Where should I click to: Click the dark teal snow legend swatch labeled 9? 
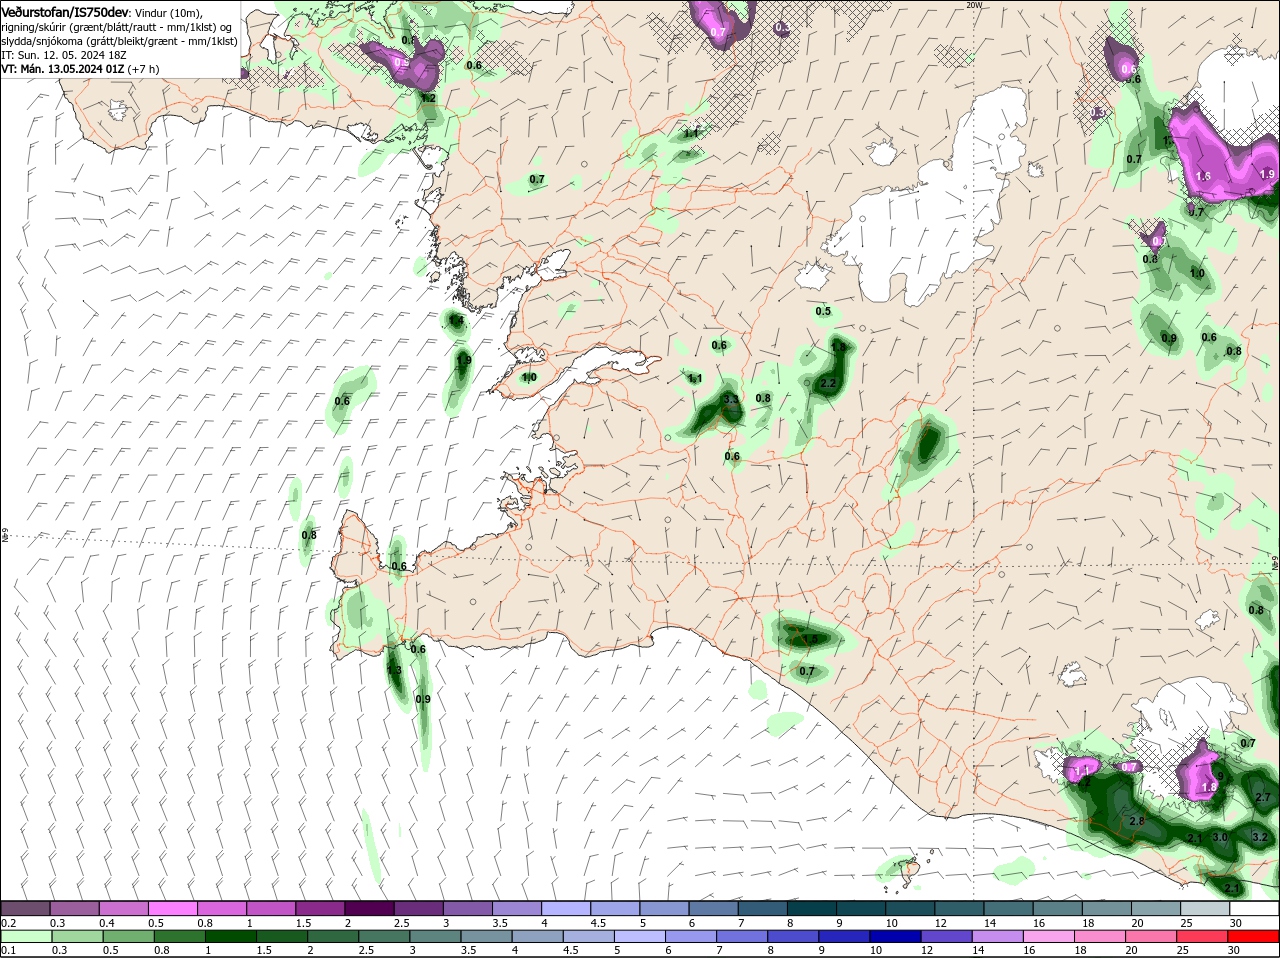pyautogui.click(x=861, y=908)
